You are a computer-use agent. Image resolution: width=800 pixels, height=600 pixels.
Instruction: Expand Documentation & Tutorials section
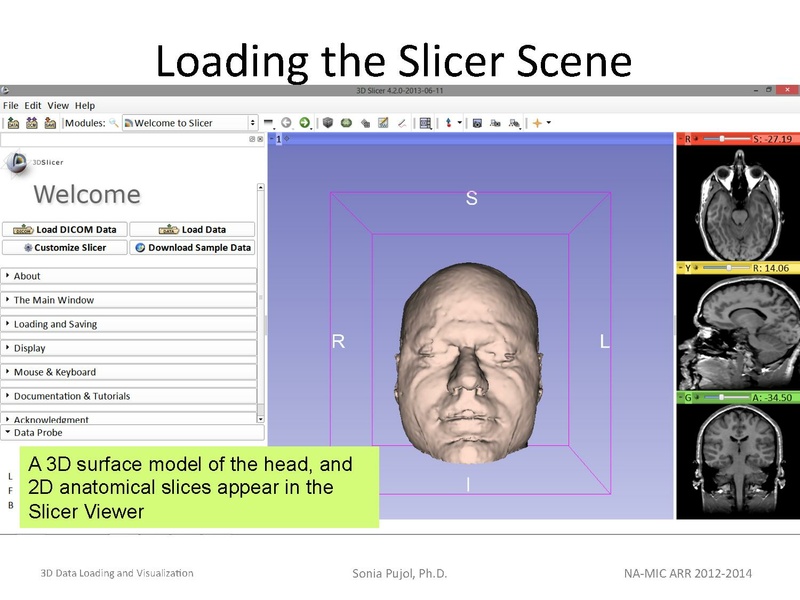coord(129,396)
